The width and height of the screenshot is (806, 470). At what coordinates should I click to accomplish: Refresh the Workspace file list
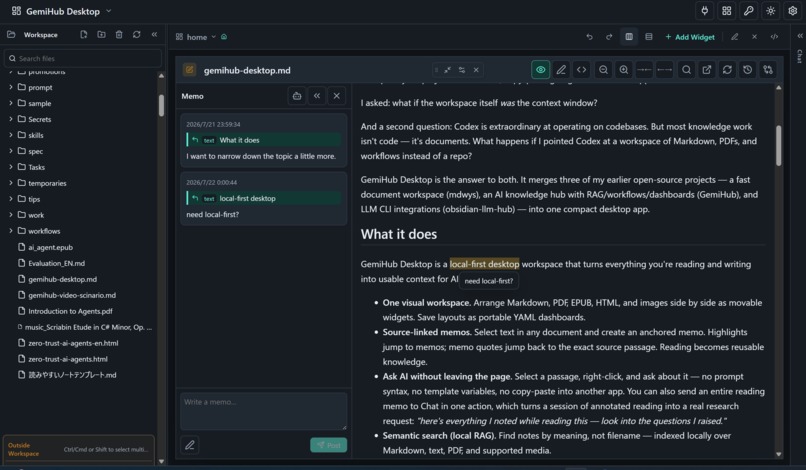[136, 34]
